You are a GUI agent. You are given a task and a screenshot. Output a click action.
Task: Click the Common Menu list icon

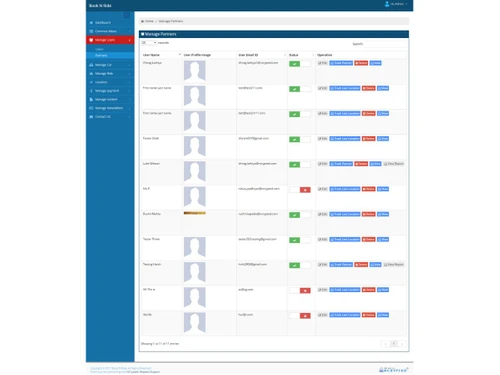pyautogui.click(x=91, y=31)
